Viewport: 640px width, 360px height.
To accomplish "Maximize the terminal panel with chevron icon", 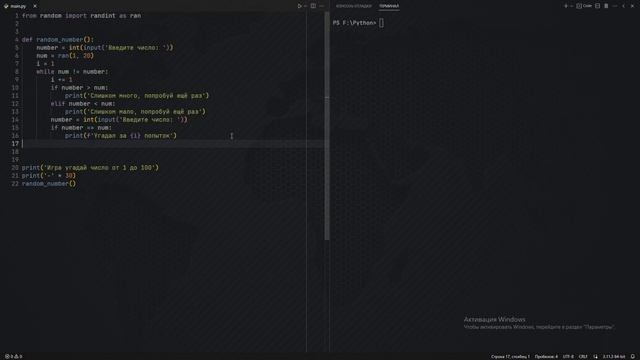I will pyautogui.click(x=623, y=6).
